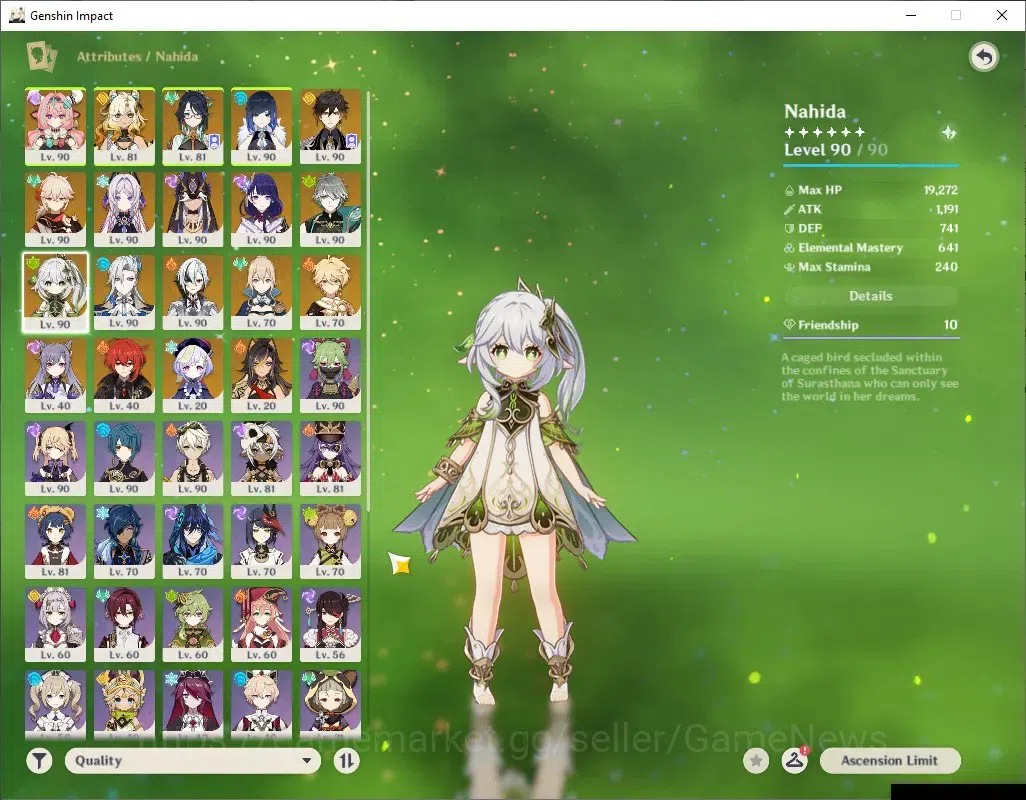The image size is (1026, 800).
Task: Select Raiden Shogun's Lv. 90 portrait
Action: (x=262, y=209)
